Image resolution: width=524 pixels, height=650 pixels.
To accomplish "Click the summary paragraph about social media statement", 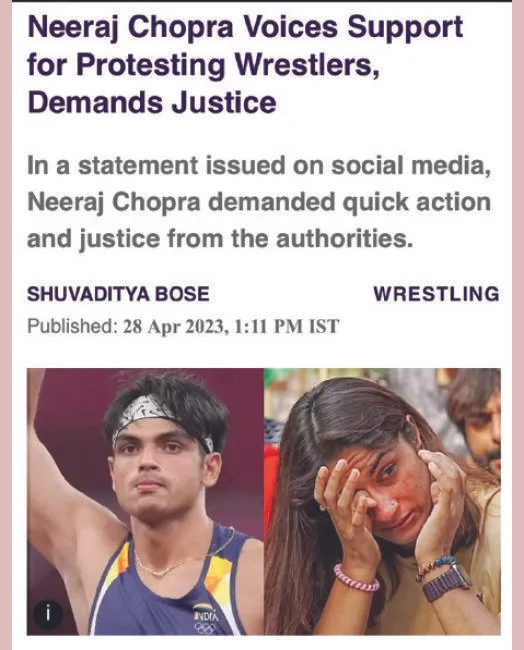I will click(259, 202).
